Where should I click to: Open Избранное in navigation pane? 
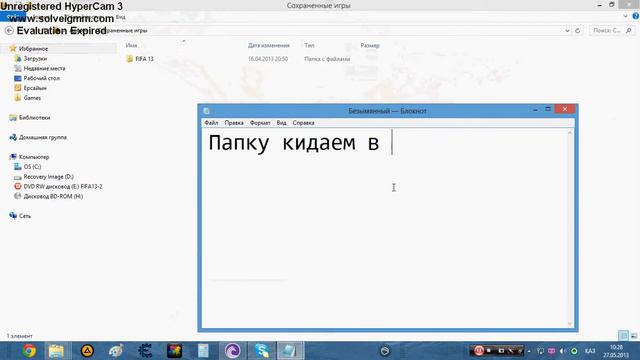[x=33, y=49]
